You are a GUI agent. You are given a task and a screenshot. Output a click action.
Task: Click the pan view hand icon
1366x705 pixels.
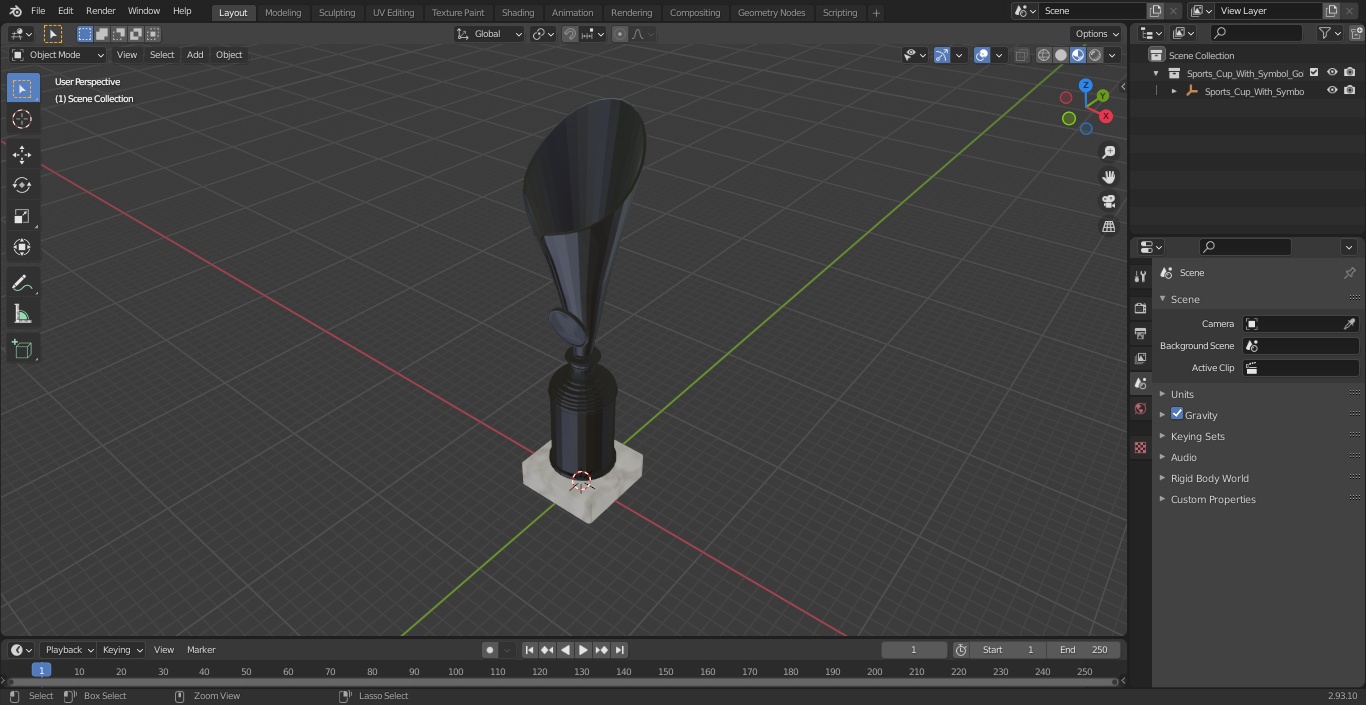(1109, 177)
